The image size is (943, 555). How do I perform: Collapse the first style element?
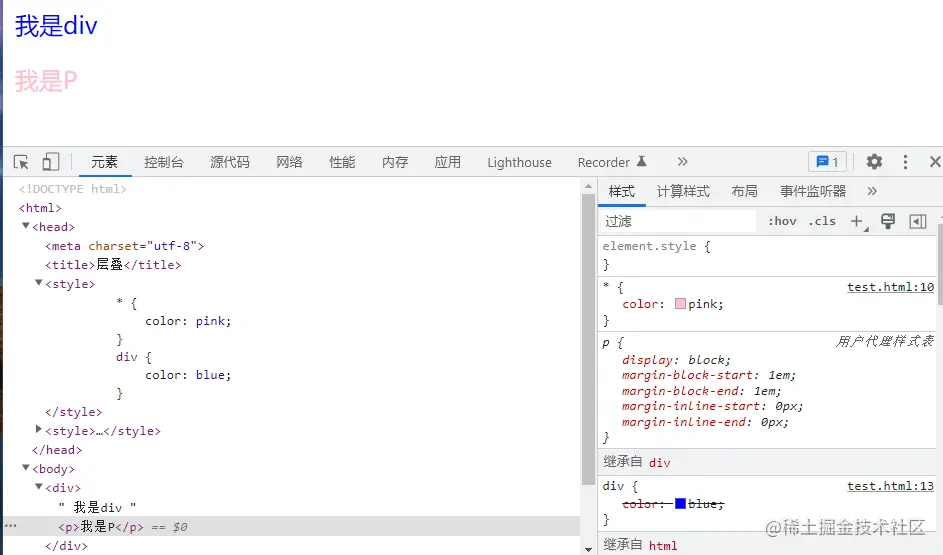[x=38, y=283]
